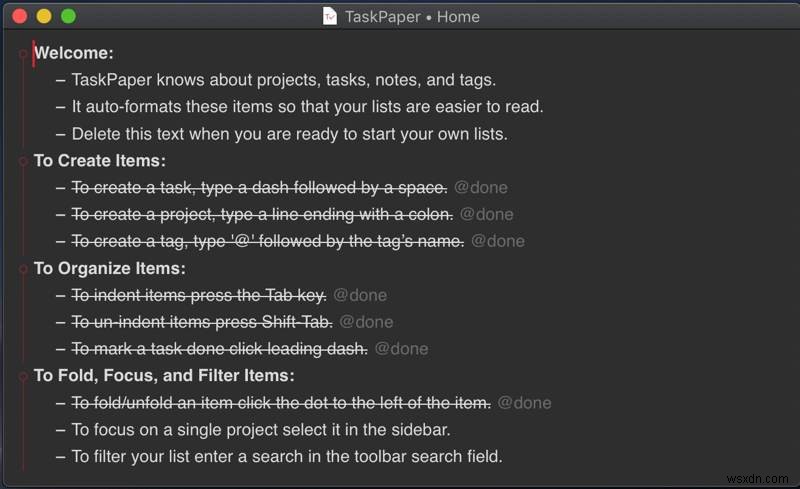Click the "Delete this text" task line
Screen dimensions: 800x489
click(289, 134)
